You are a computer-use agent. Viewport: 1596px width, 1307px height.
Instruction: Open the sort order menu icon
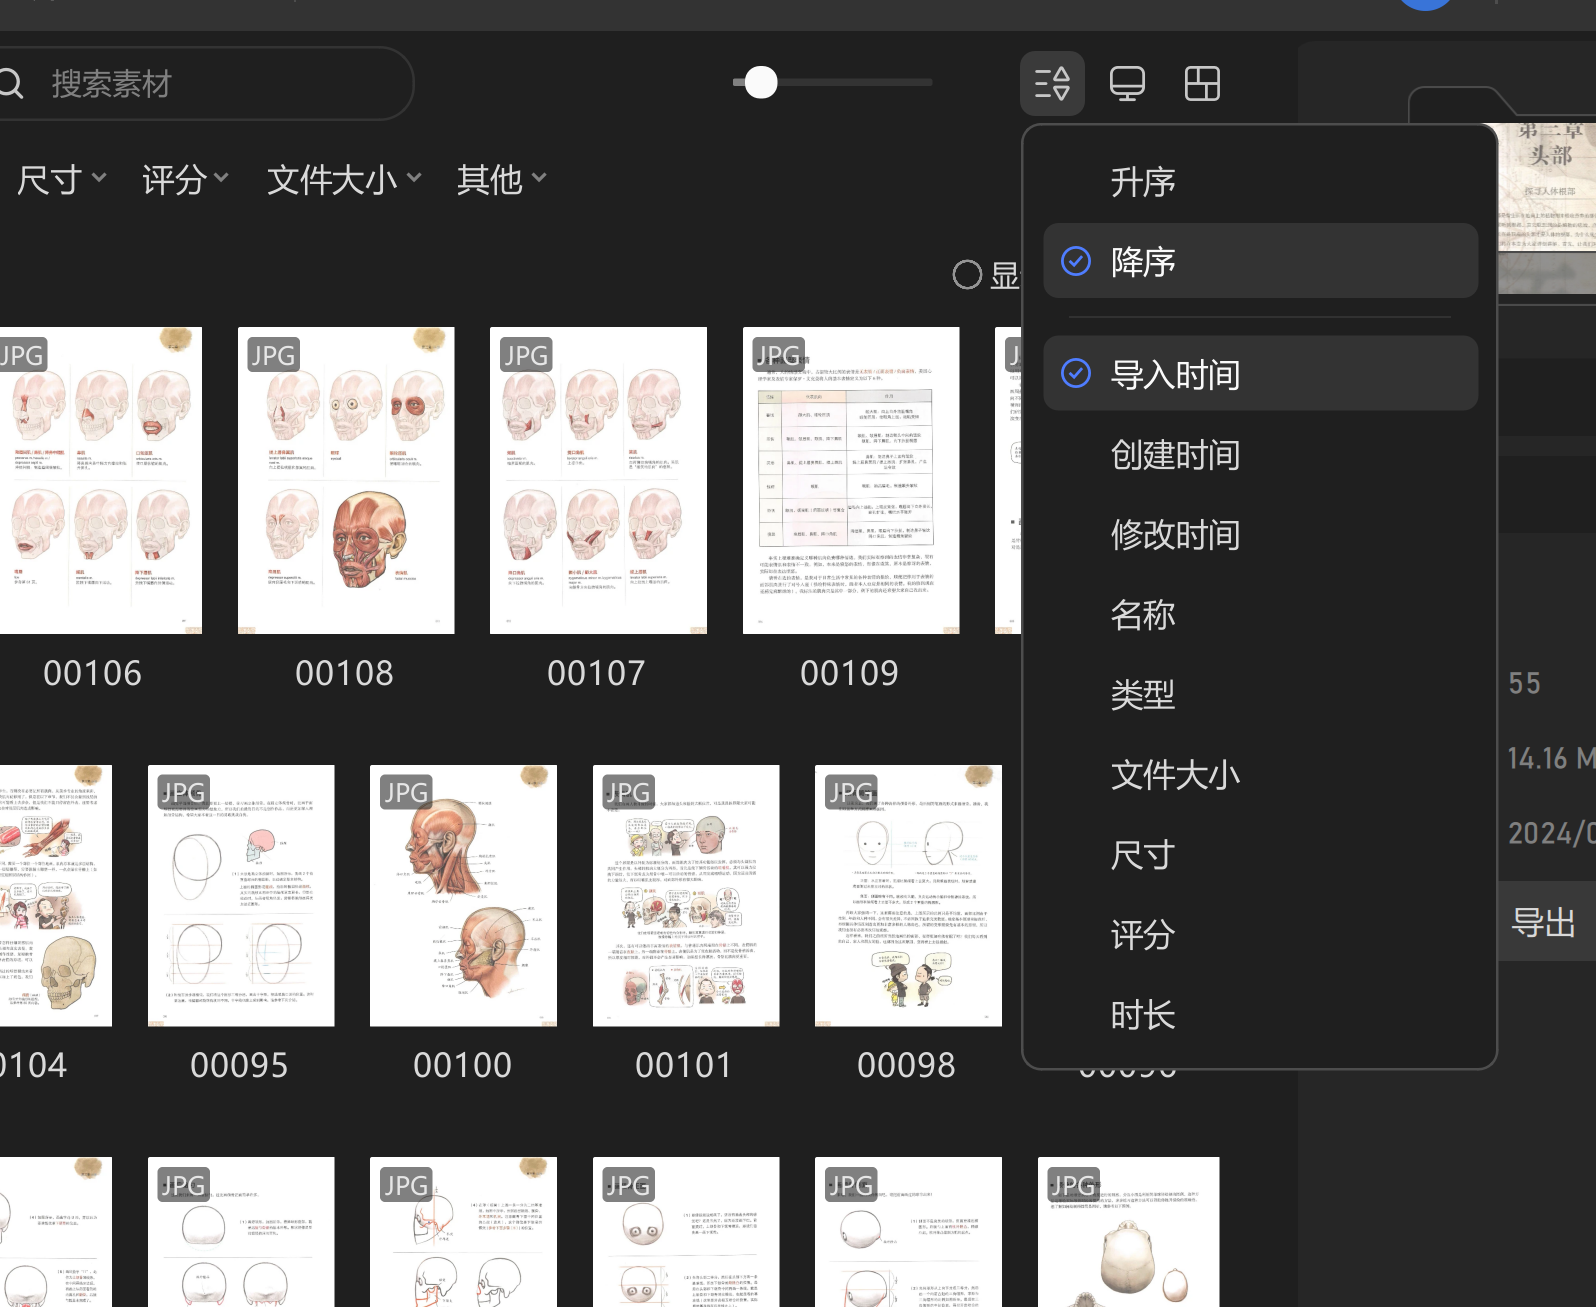point(1052,83)
